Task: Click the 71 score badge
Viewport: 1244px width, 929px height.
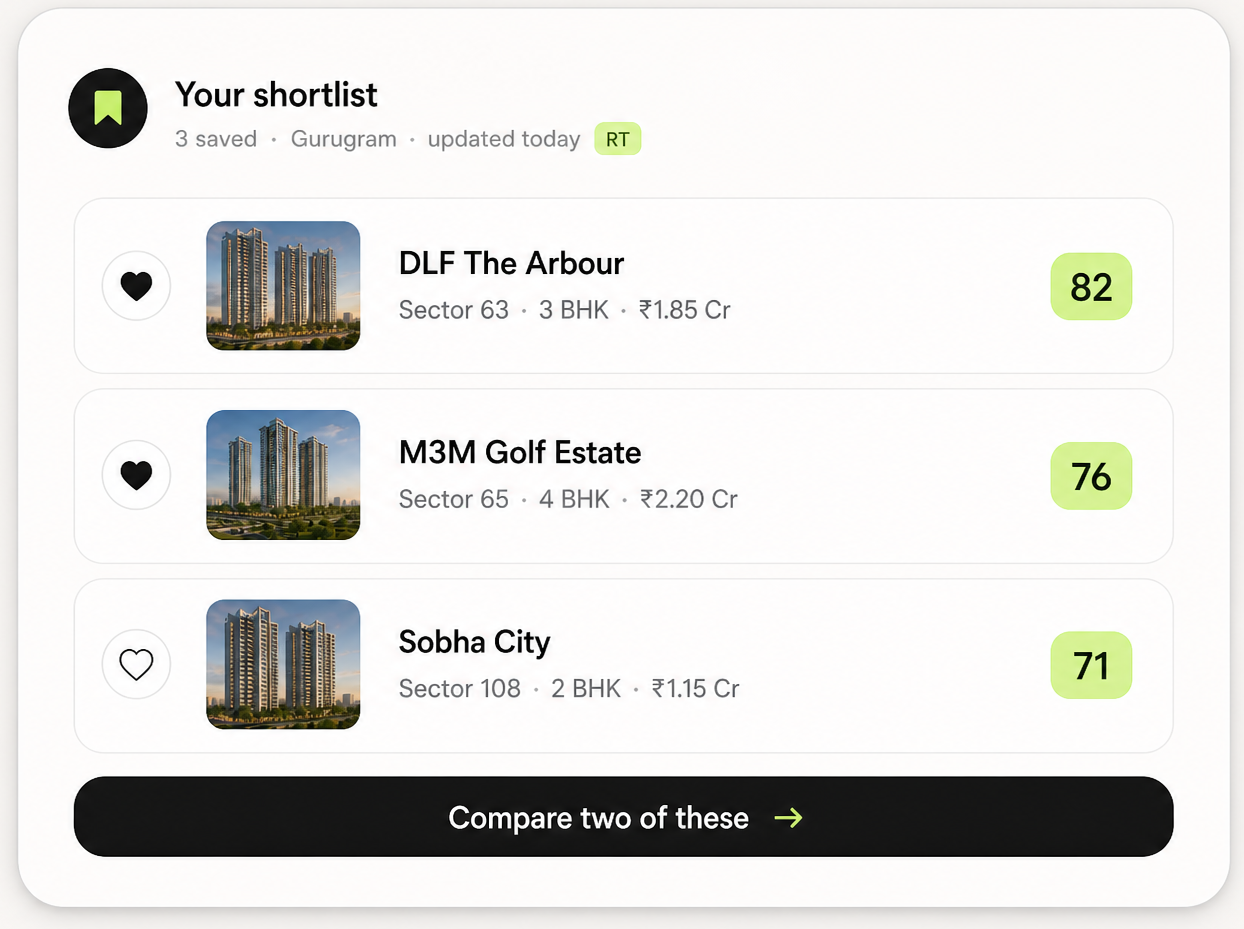Action: (1091, 665)
